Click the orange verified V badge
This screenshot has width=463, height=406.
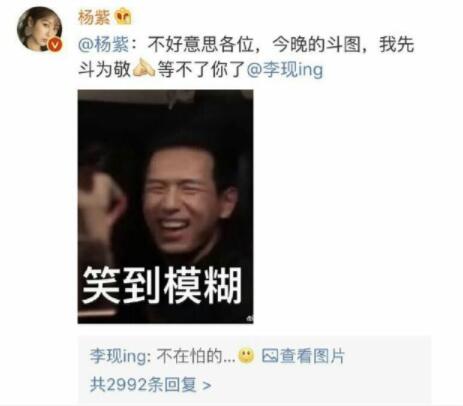coord(56,45)
